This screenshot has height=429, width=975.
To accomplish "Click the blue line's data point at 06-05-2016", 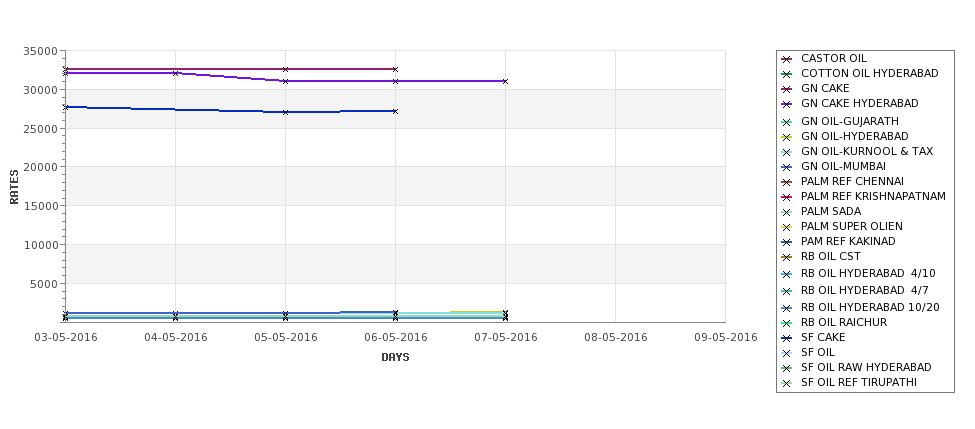I will coord(395,111).
